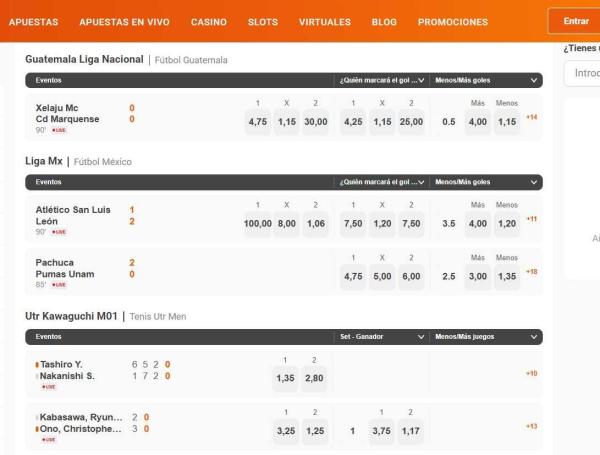This screenshot has height=455, width=600.
Task: Open the Xelaju Mc vs Cd Marquense match
Action: (x=67, y=114)
